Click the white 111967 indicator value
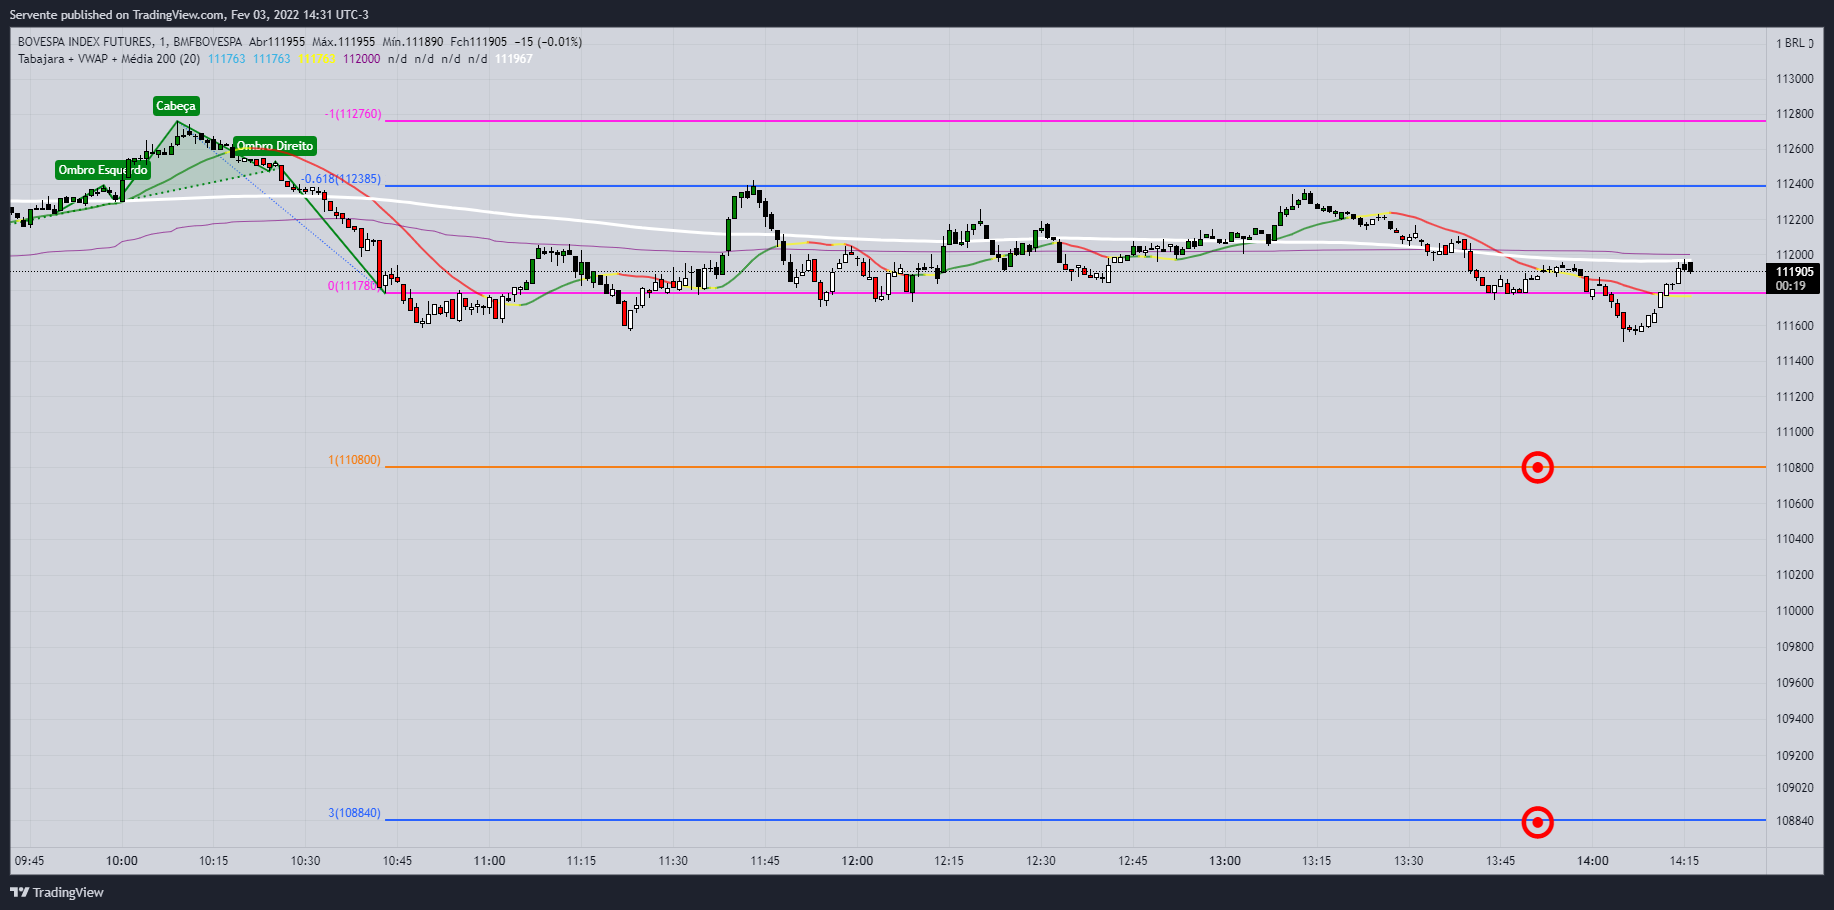1834x910 pixels. point(513,59)
